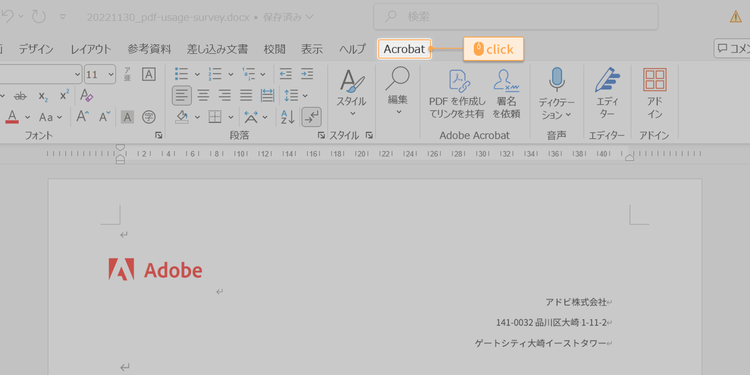This screenshot has width=750, height=375.
Task: Click the distributed alignment icon
Action: click(x=267, y=96)
